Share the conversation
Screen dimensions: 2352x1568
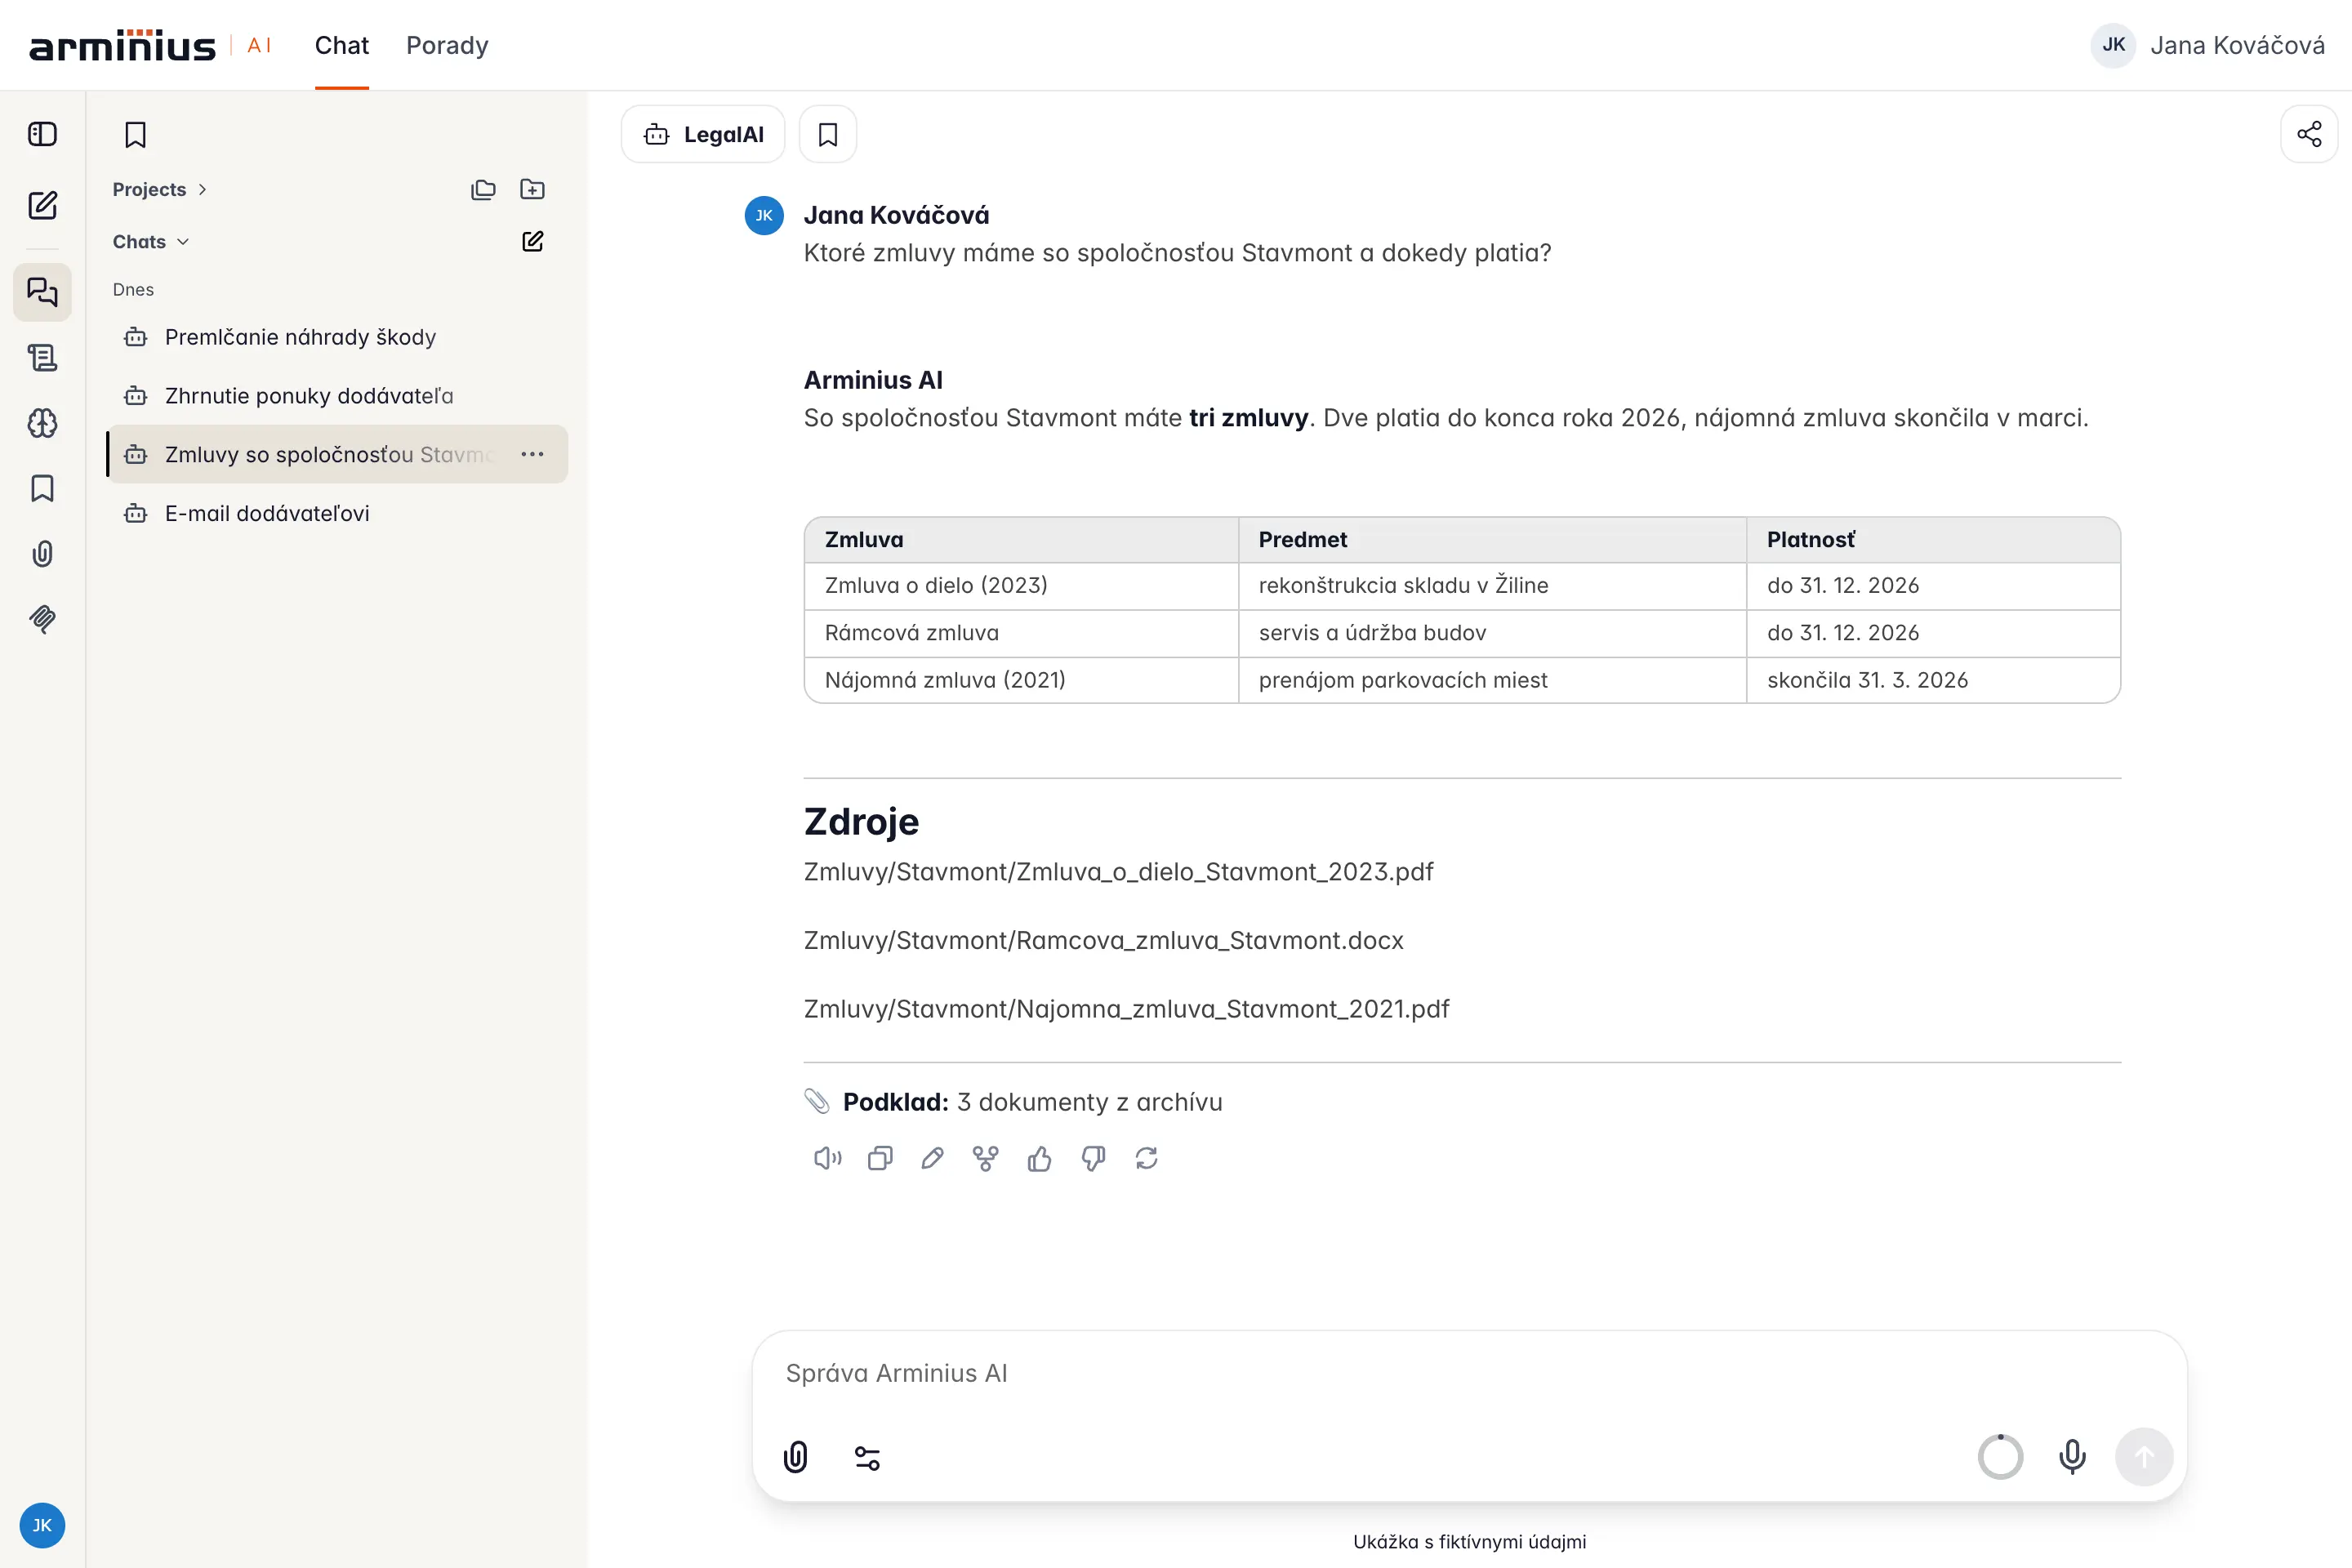click(2309, 134)
